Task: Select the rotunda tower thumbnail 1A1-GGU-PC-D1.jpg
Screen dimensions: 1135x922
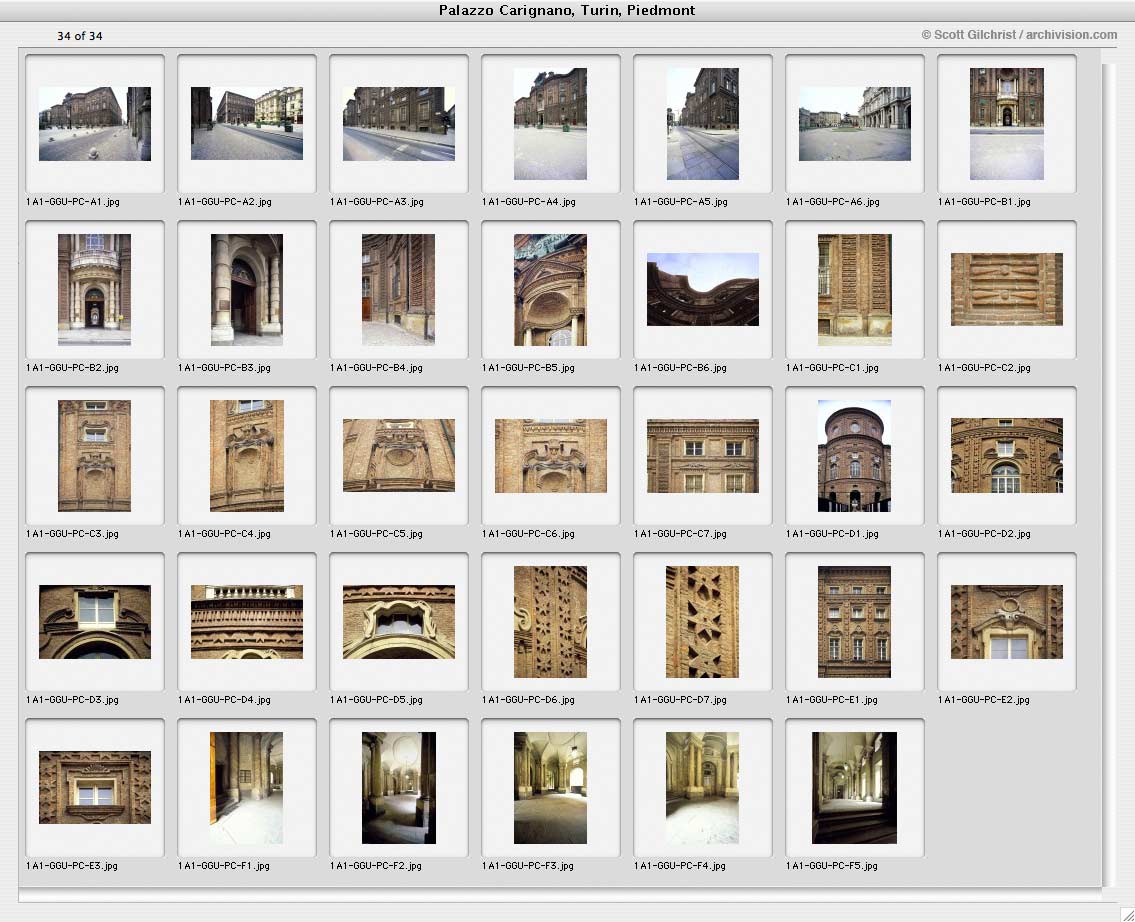Action: click(x=855, y=456)
